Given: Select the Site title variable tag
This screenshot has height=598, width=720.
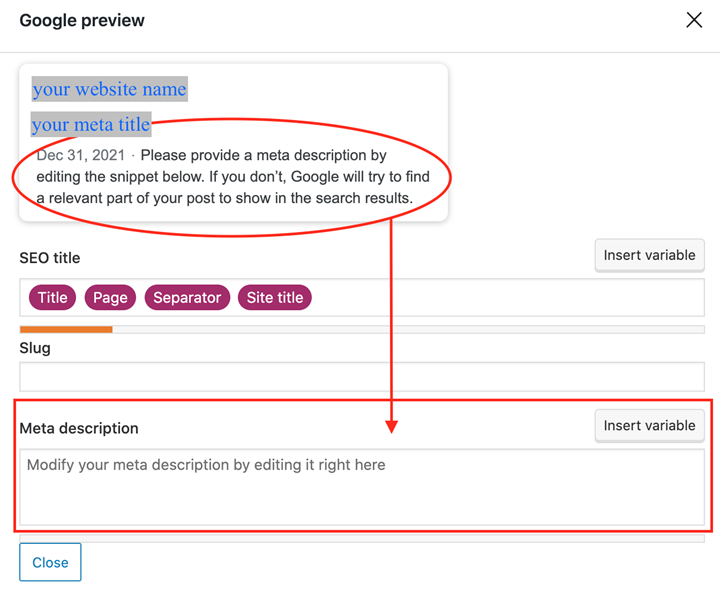Looking at the screenshot, I should point(275,298).
